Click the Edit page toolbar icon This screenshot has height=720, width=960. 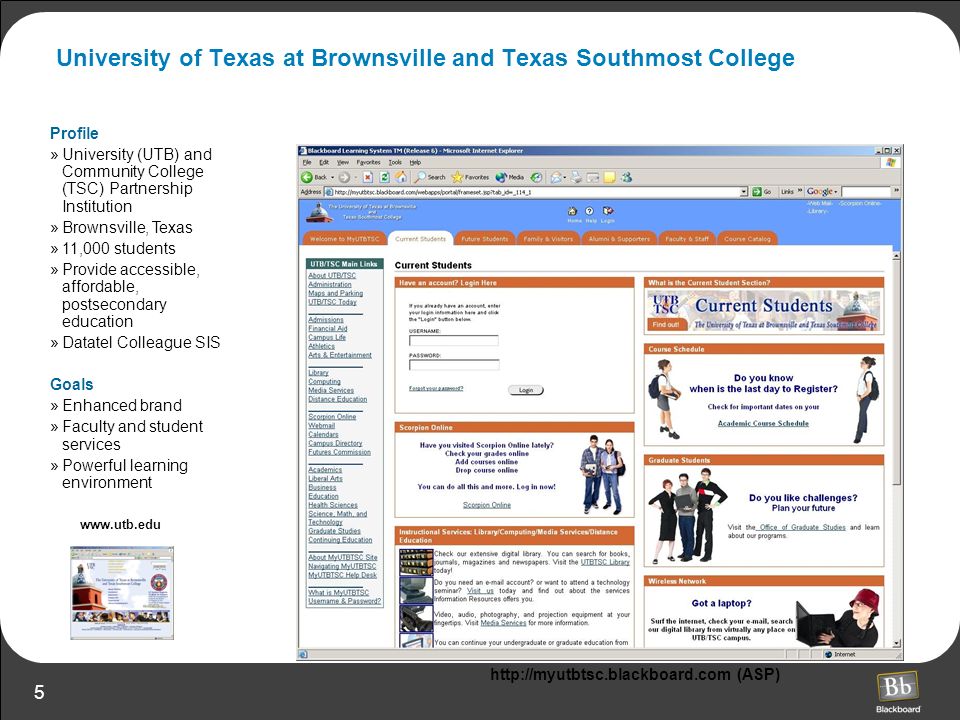(593, 177)
